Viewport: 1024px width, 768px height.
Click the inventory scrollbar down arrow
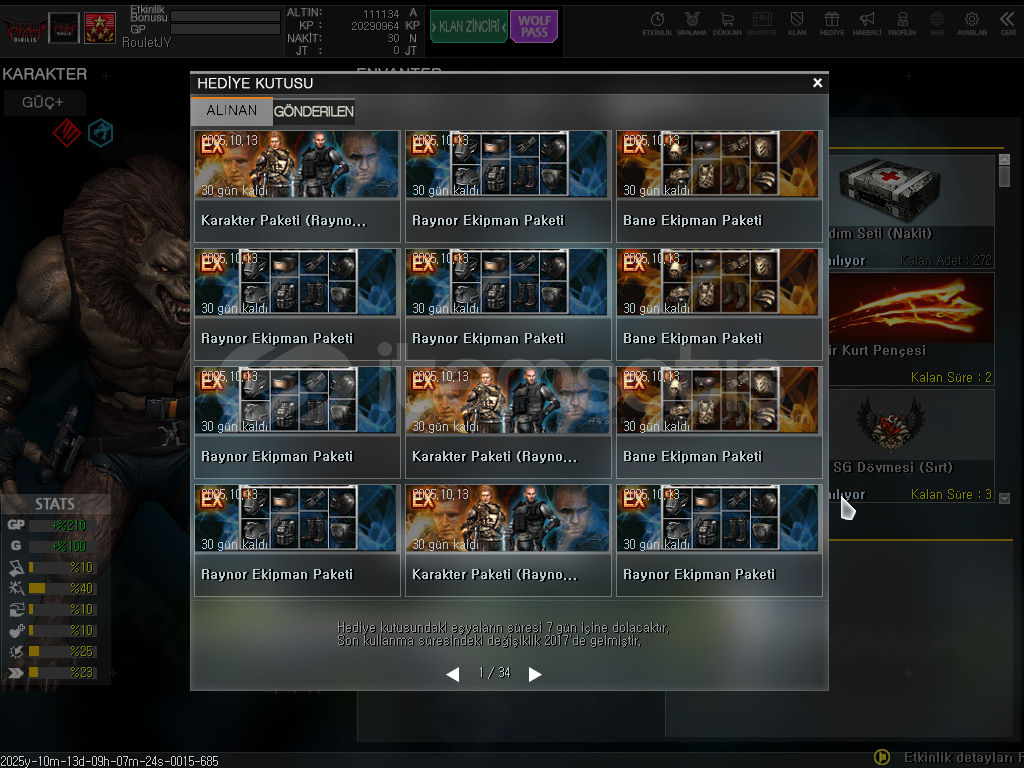pos(1004,498)
